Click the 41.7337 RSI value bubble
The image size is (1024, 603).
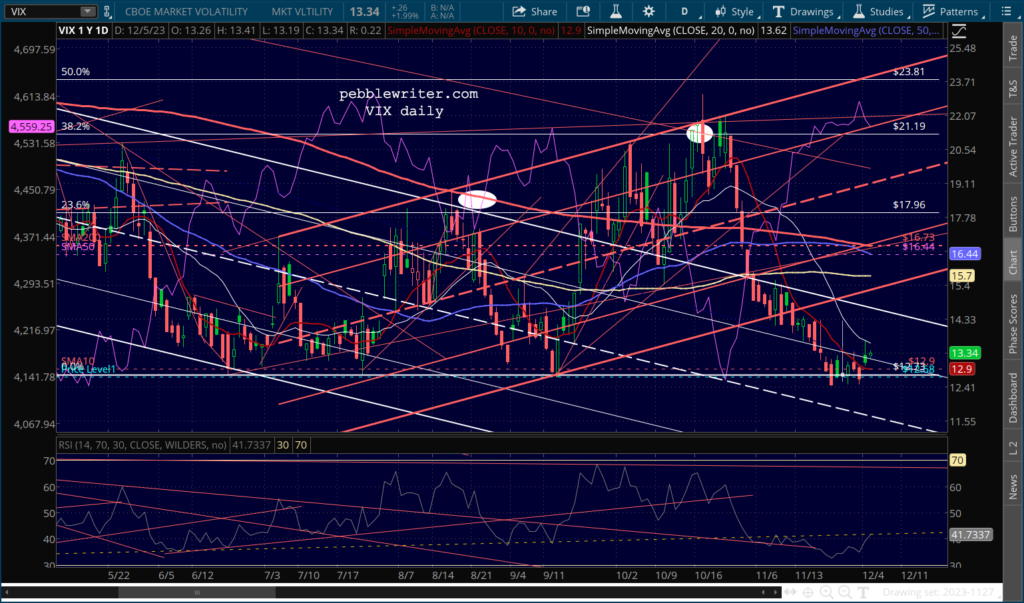(x=970, y=535)
